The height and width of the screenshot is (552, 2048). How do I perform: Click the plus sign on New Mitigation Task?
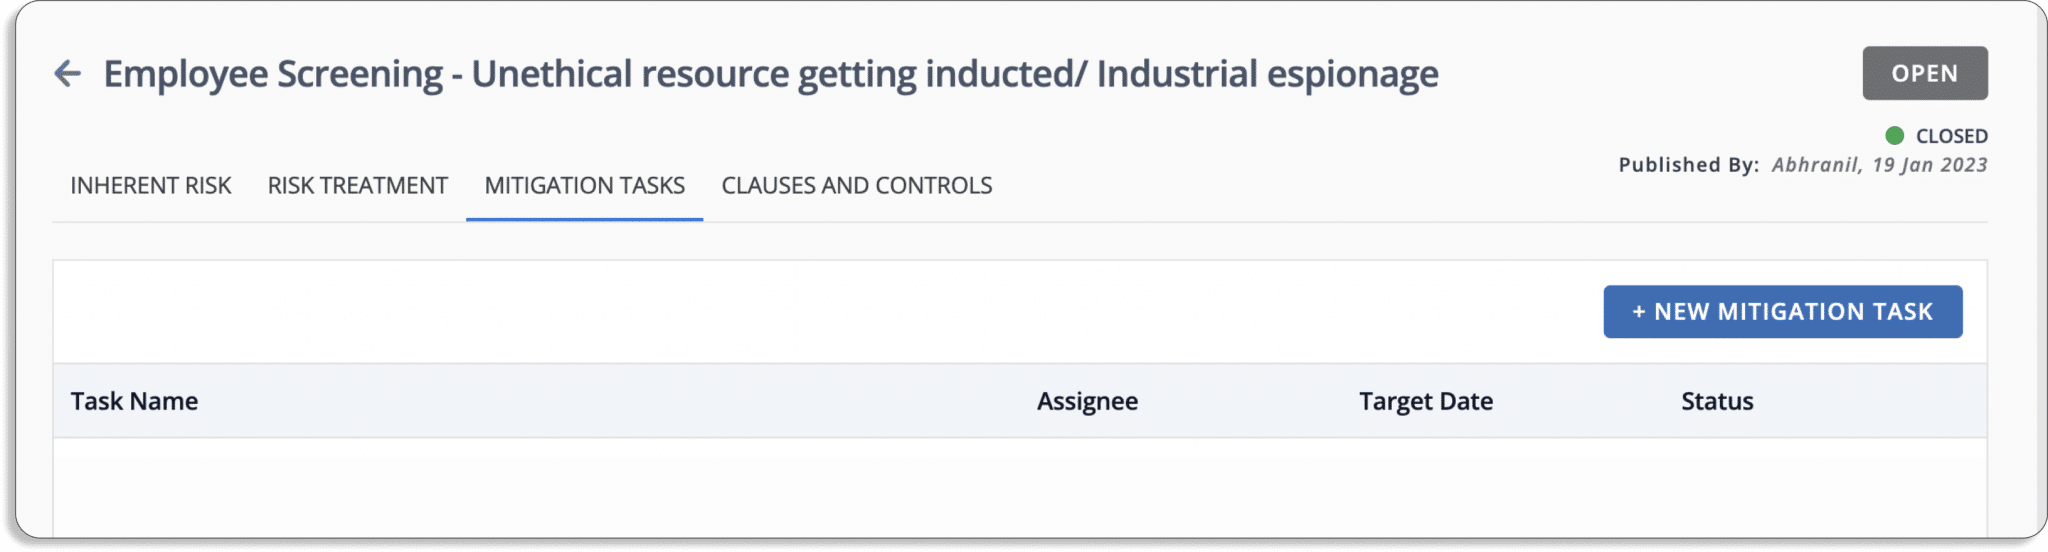[x=1638, y=312]
